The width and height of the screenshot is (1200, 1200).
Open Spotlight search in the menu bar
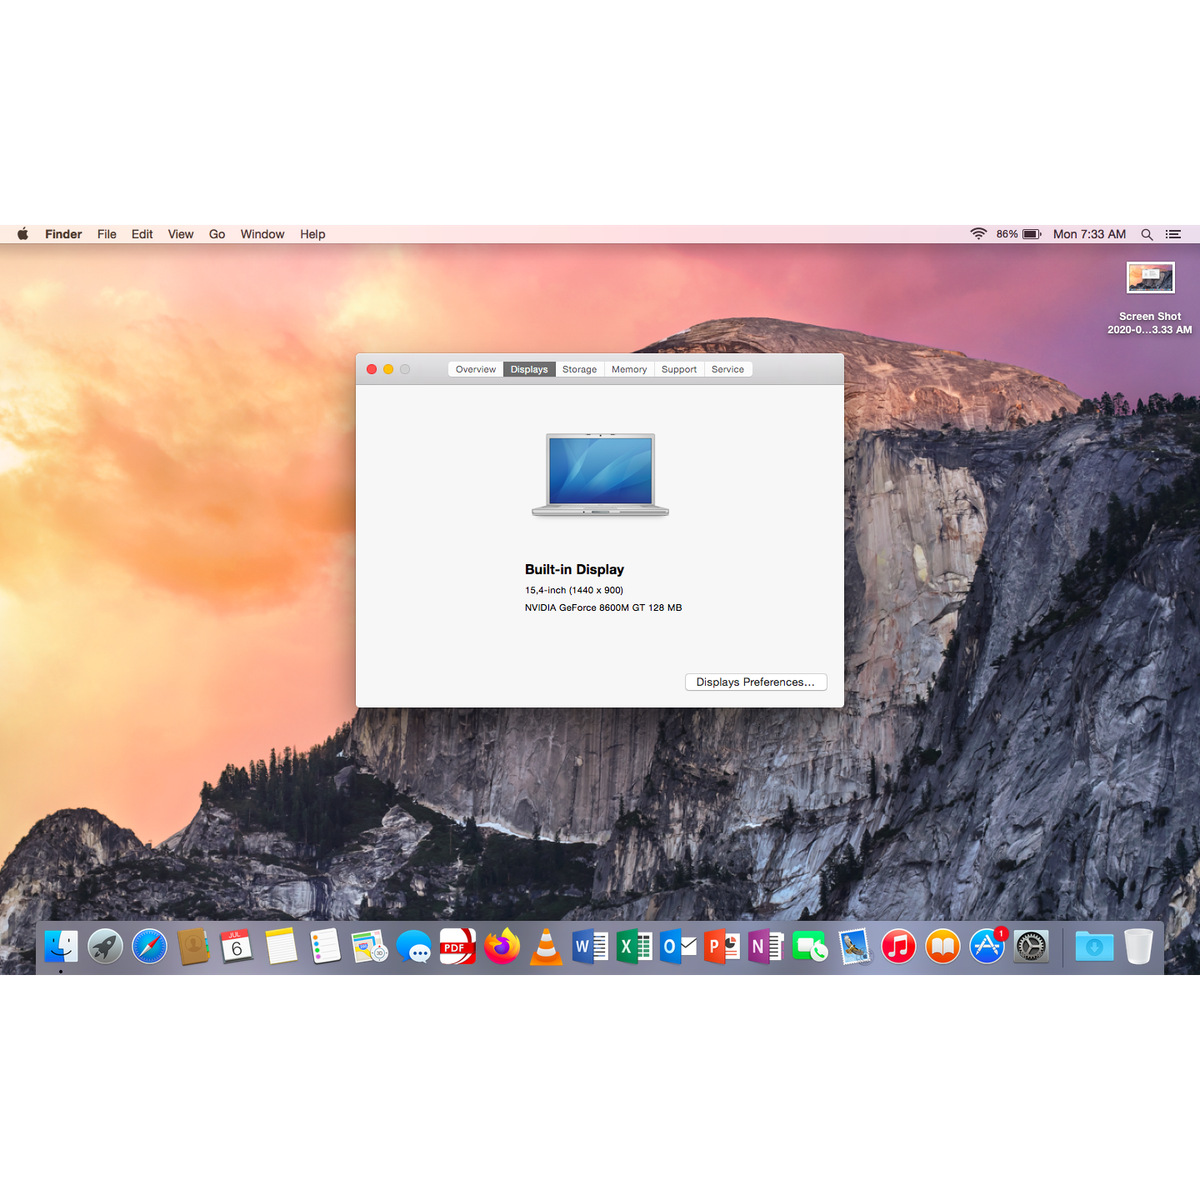click(x=1147, y=234)
